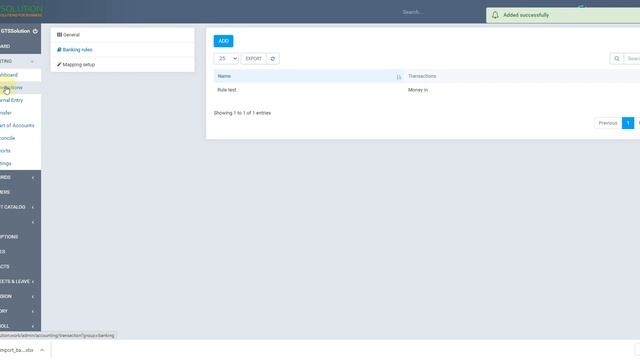Screen dimensions: 640x360
Task: Click the book icon beside Banking rules
Action: tap(59, 50)
